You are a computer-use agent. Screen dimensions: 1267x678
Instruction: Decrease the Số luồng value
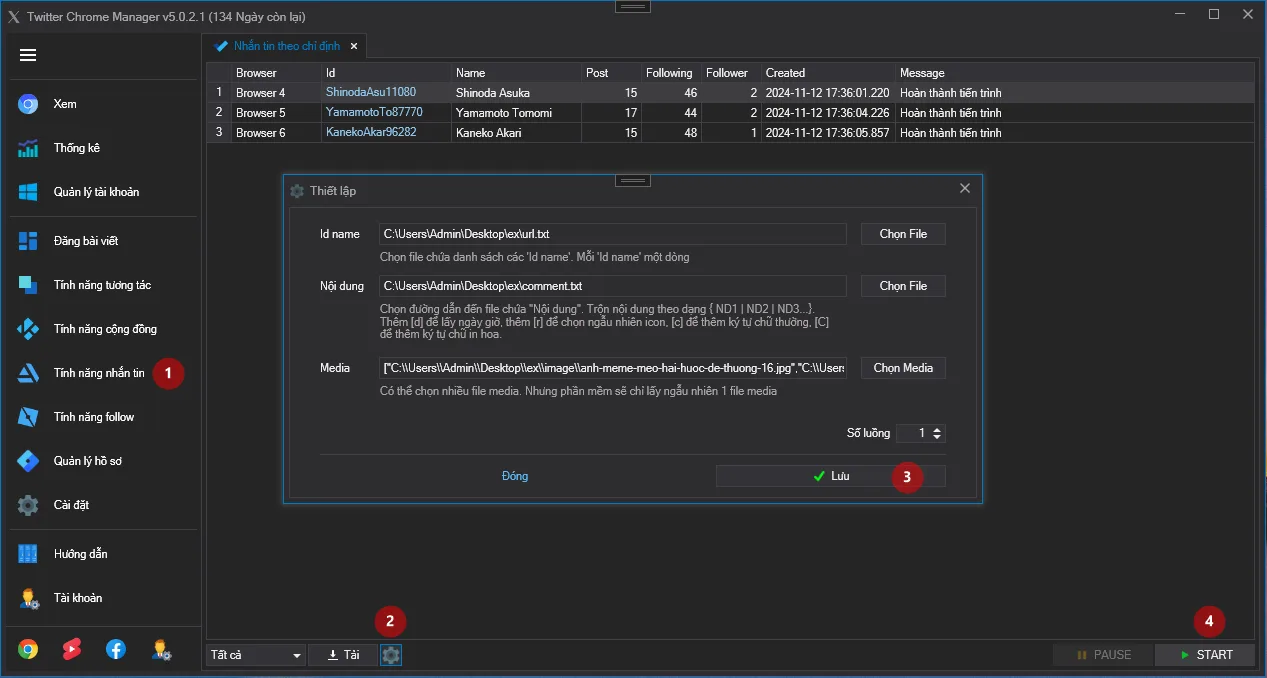point(937,437)
